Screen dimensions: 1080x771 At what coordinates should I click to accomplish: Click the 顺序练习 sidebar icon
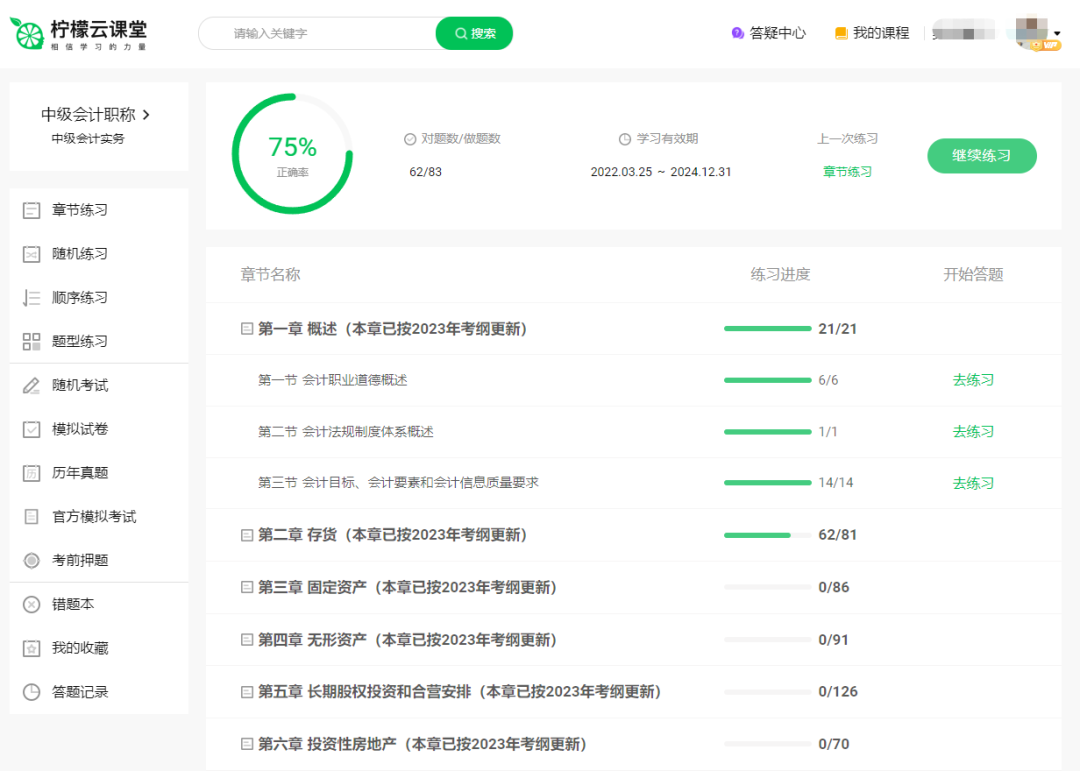tap(32, 298)
